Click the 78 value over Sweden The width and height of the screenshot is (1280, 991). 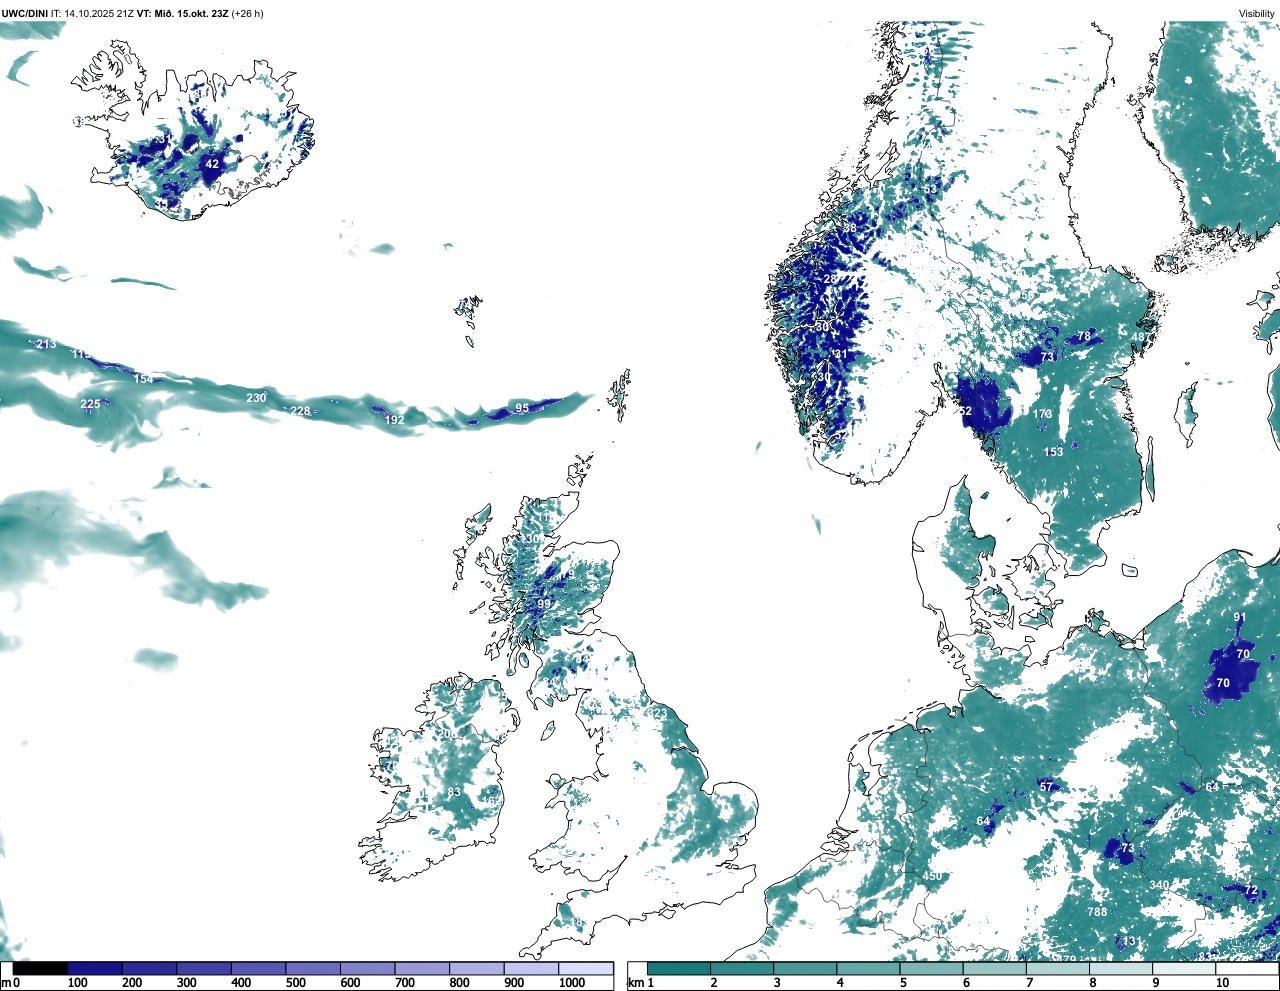1084,337
